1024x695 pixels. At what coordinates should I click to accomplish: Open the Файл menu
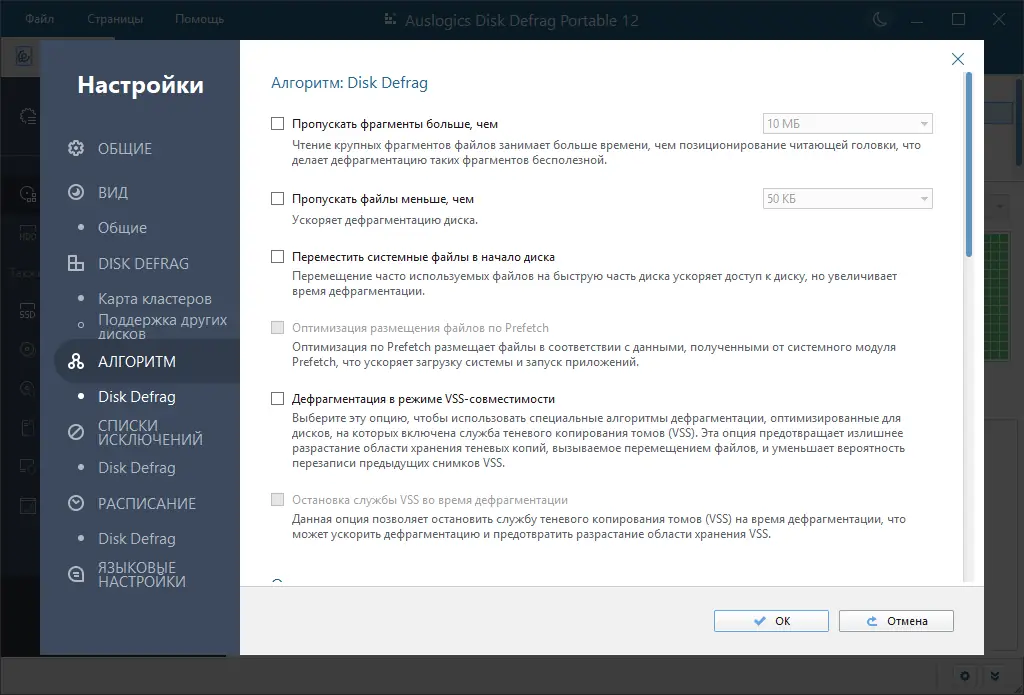pyautogui.click(x=39, y=18)
